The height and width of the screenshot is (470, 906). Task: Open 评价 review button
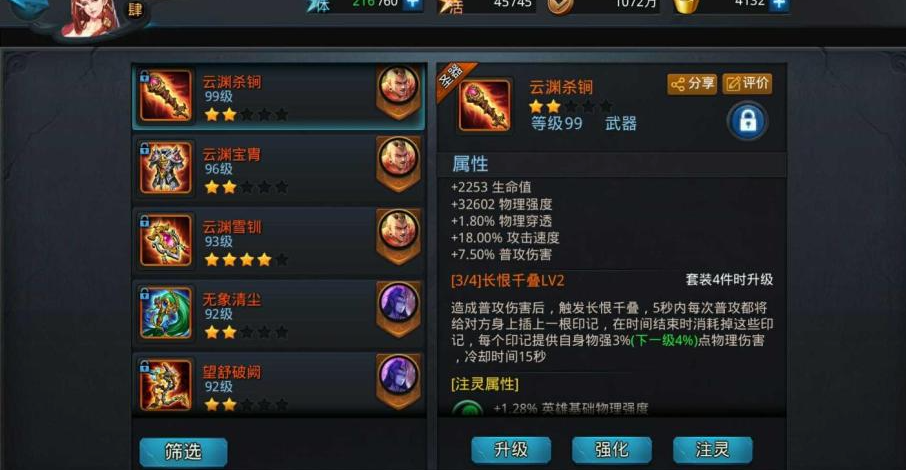pos(747,84)
